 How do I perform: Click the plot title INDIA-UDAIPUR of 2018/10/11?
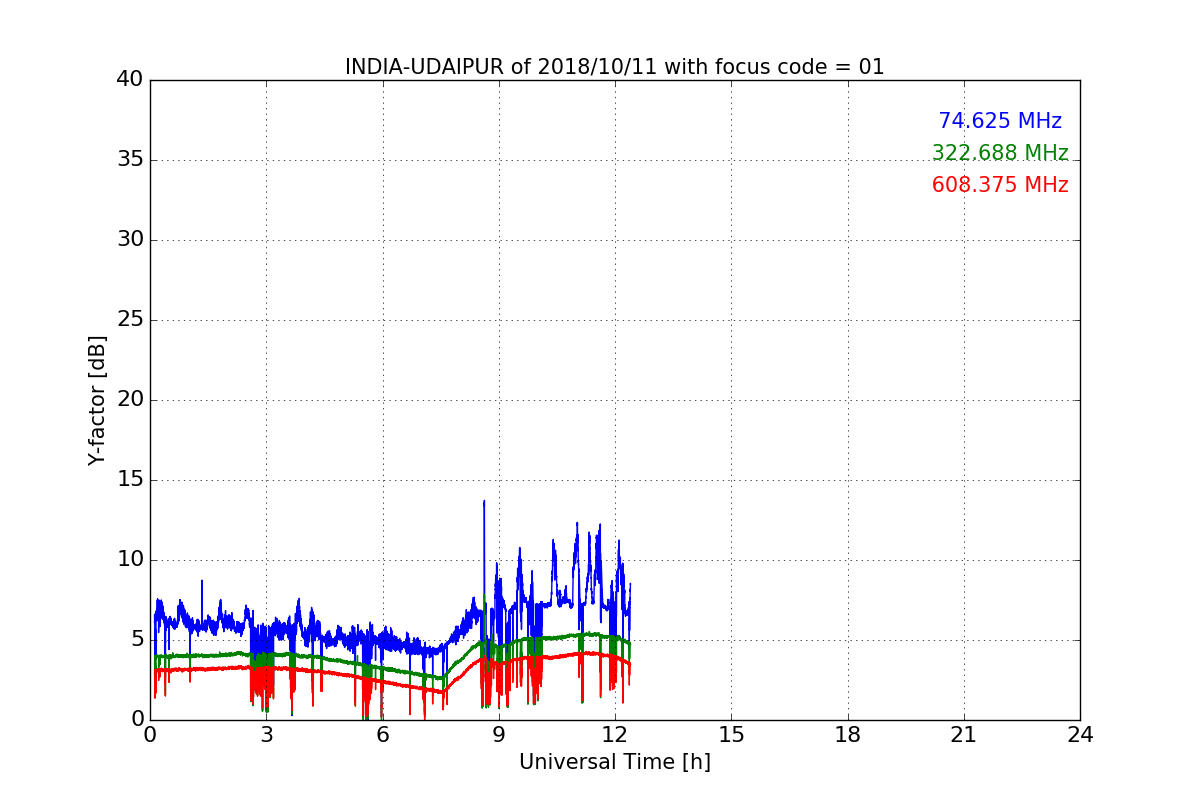click(x=615, y=67)
